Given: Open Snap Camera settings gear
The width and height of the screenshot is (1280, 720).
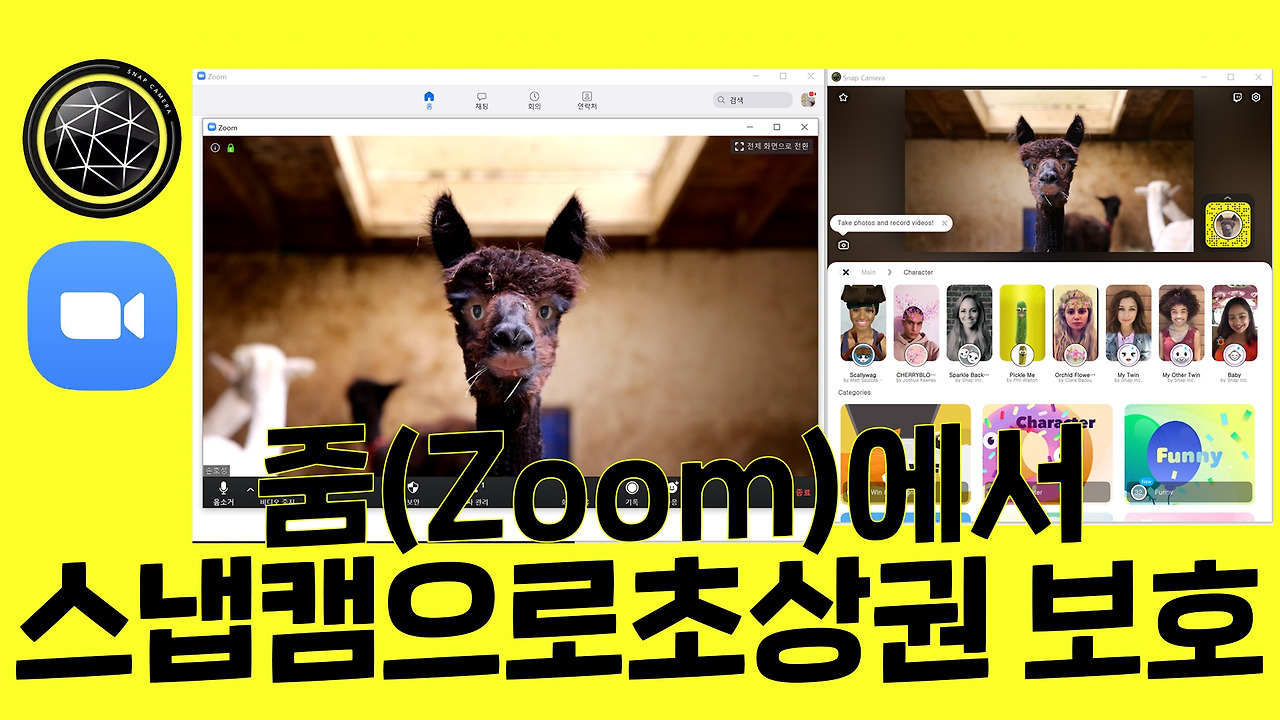Looking at the screenshot, I should point(1255,96).
